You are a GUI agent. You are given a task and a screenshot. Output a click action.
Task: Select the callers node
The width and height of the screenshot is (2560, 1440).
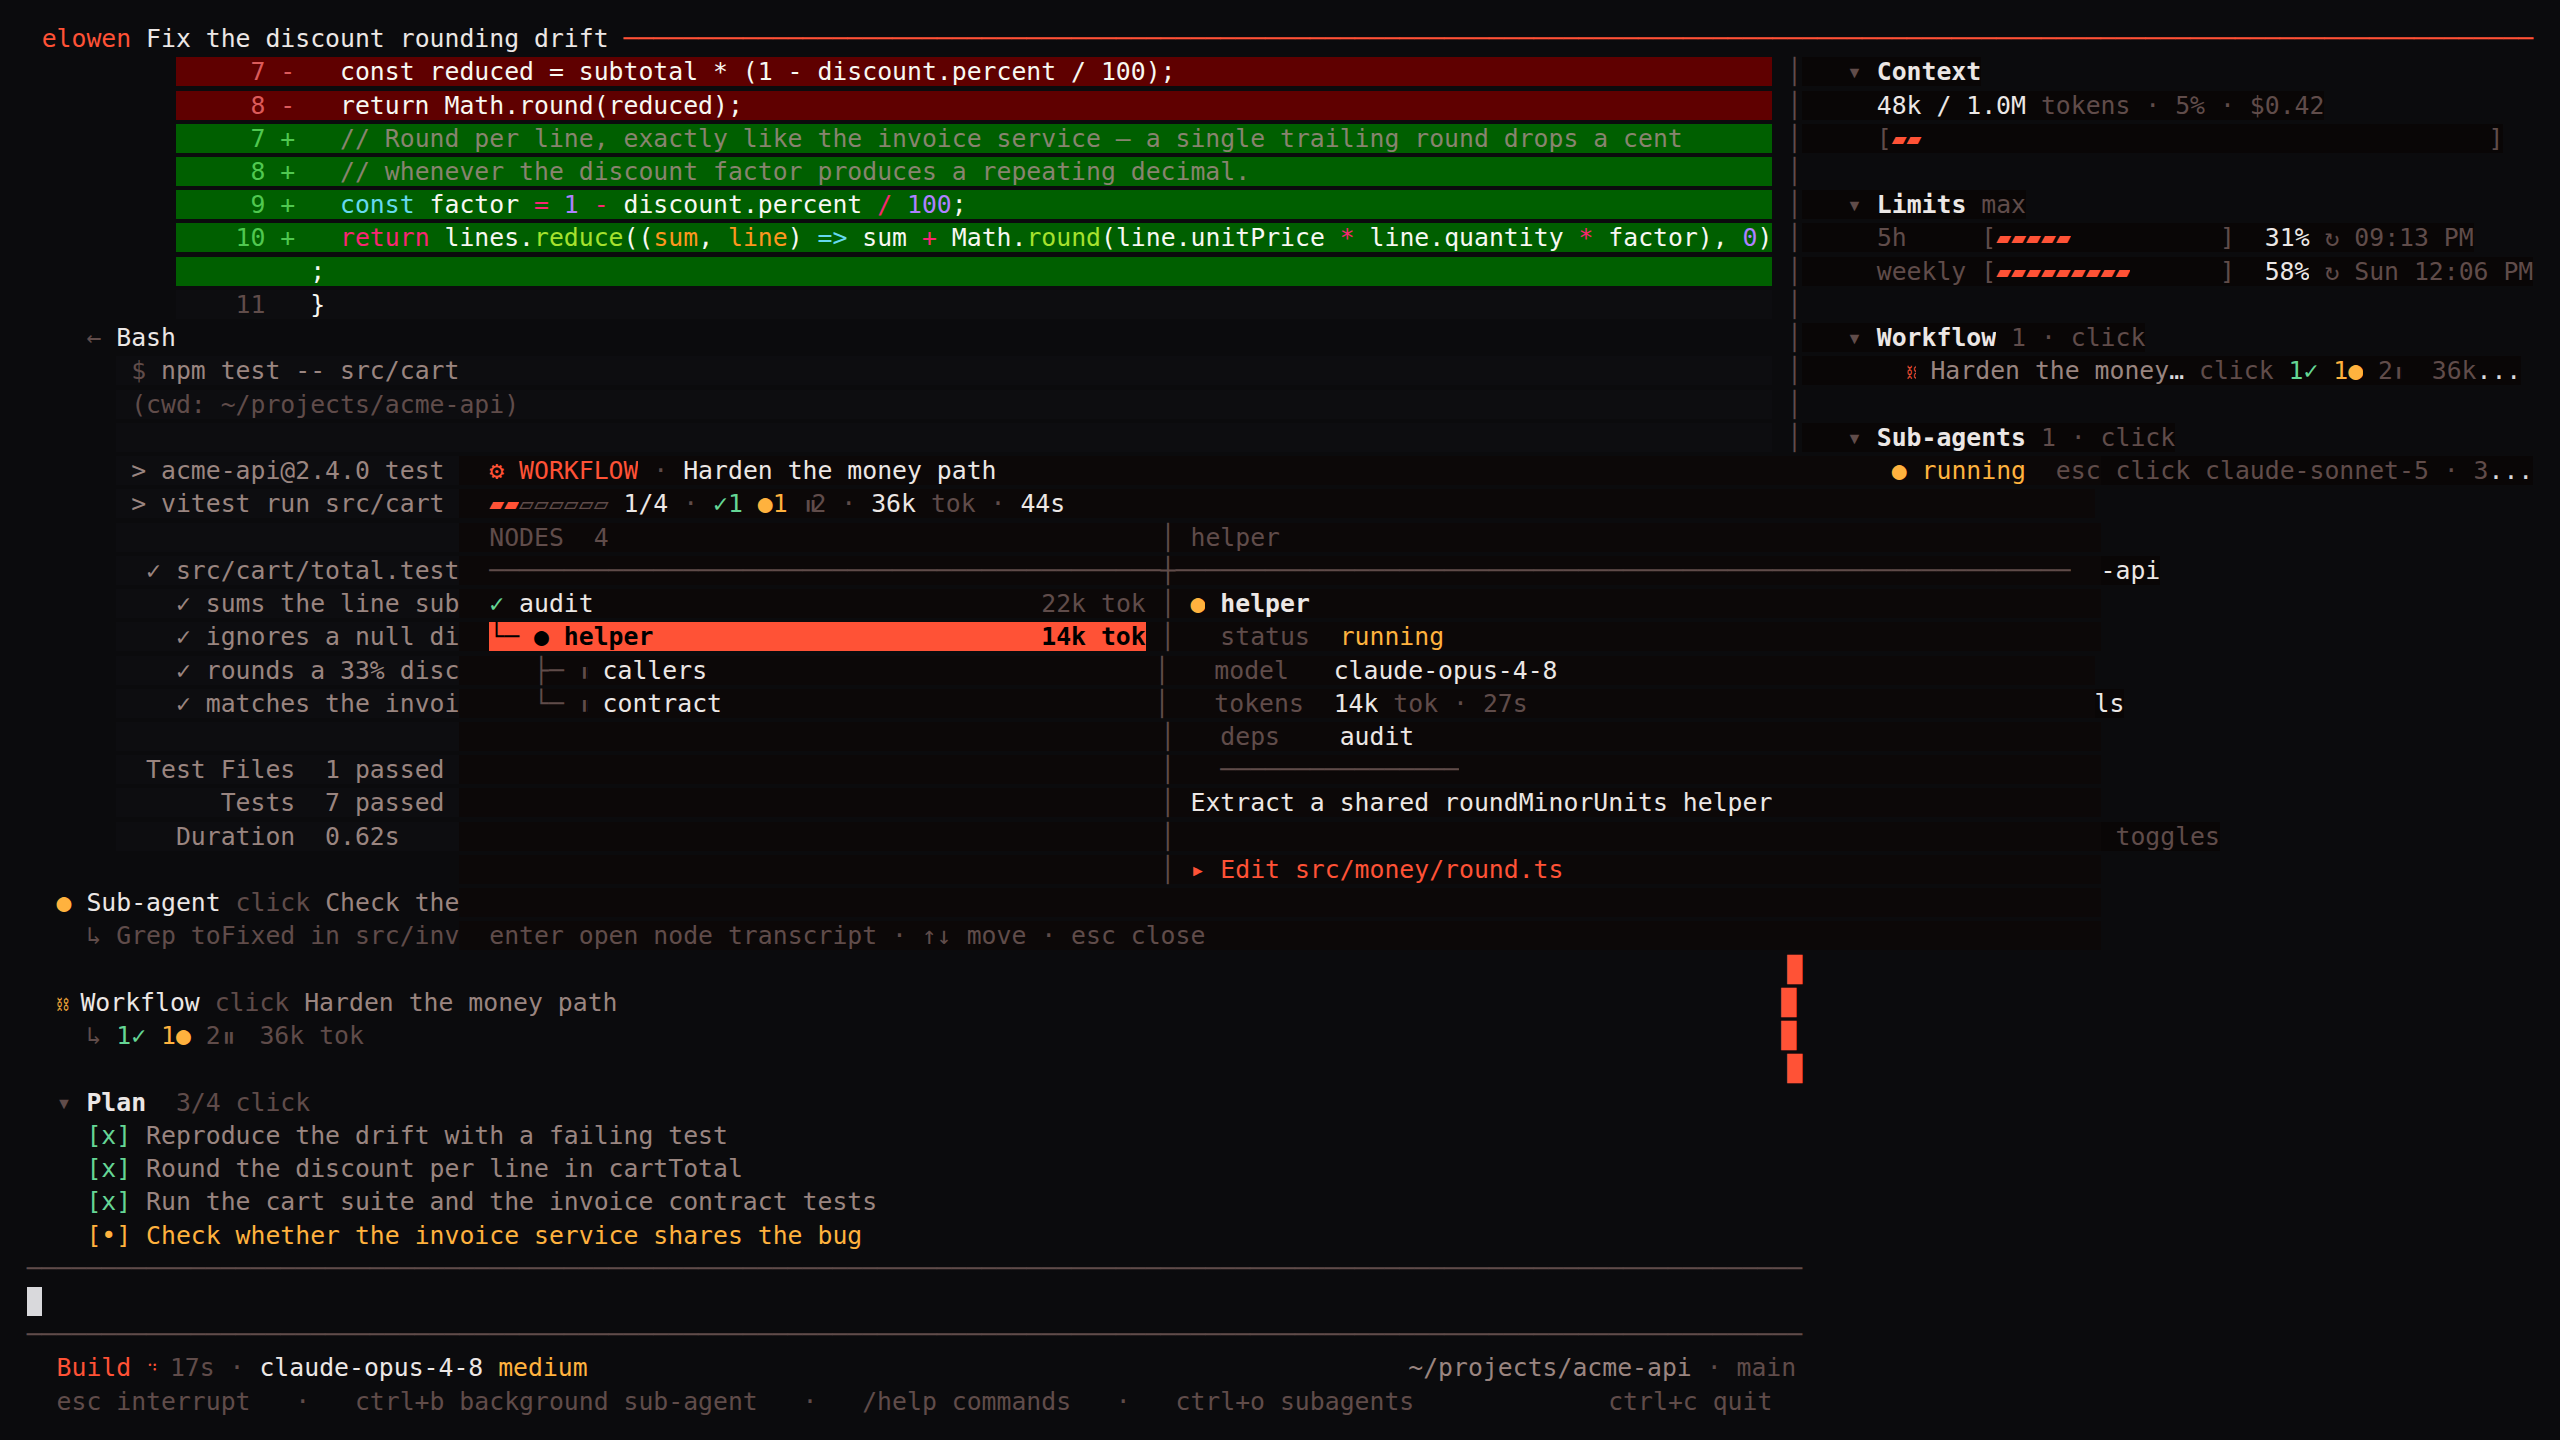click(x=817, y=671)
